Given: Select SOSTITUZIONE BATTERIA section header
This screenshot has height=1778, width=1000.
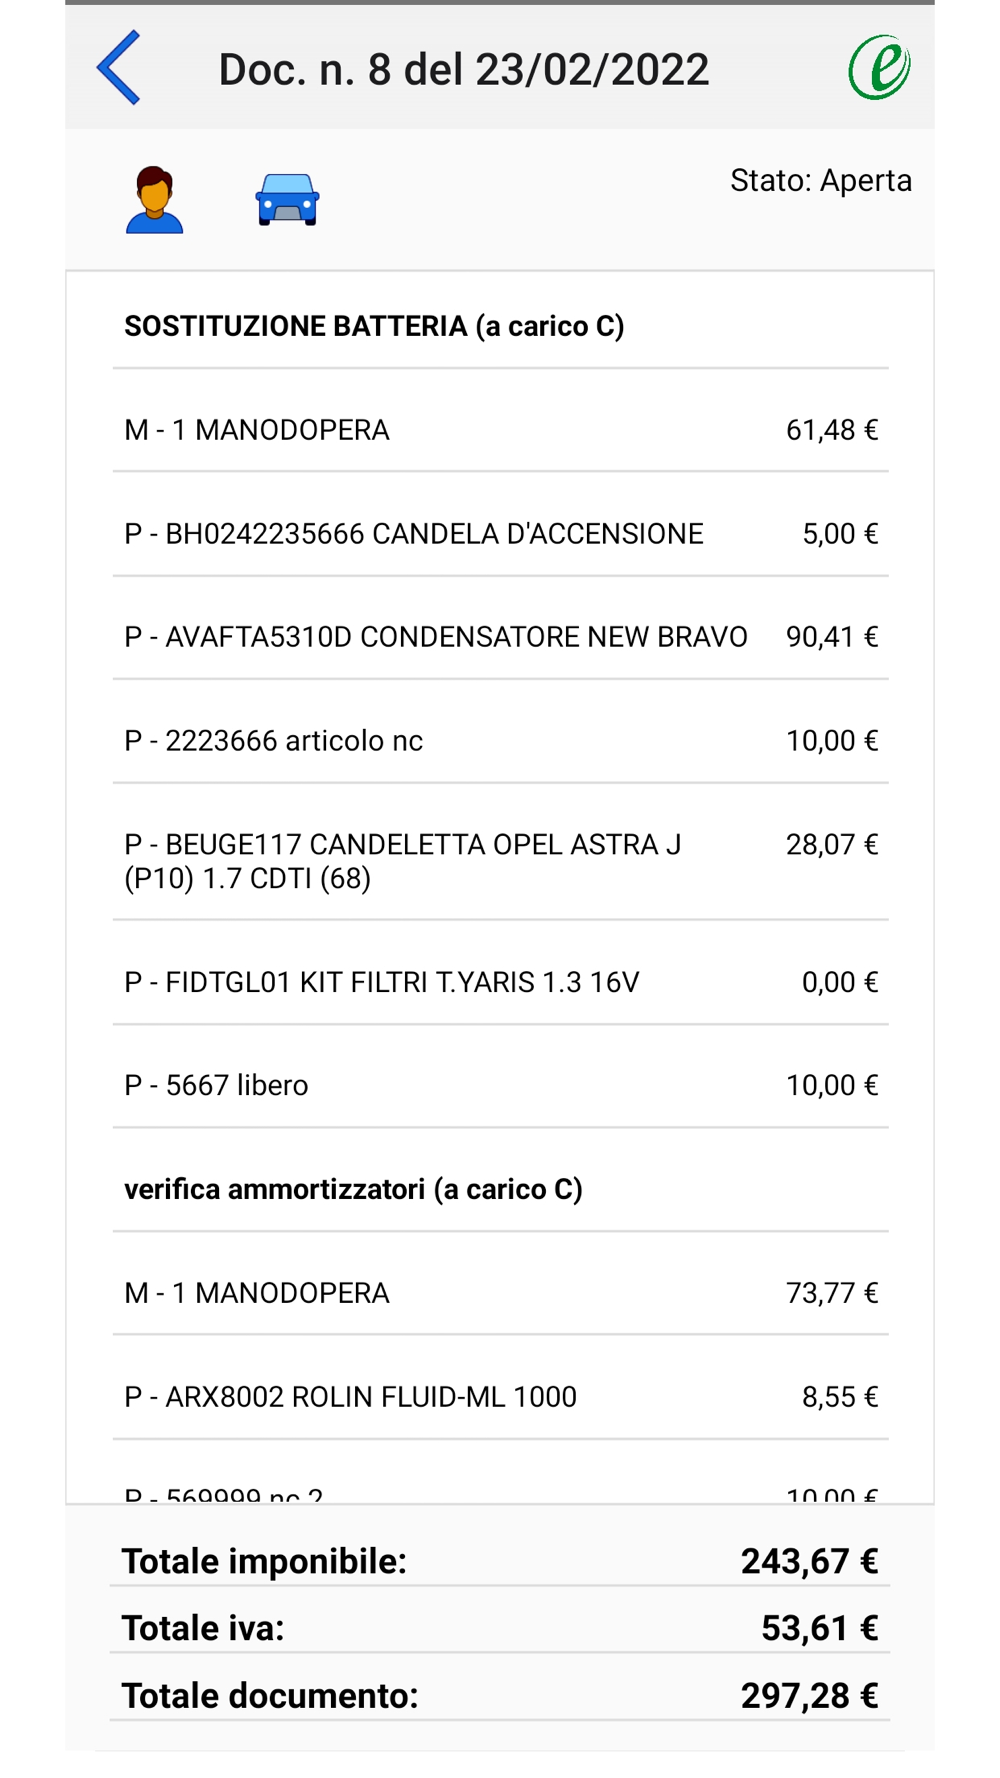Looking at the screenshot, I should (x=374, y=326).
